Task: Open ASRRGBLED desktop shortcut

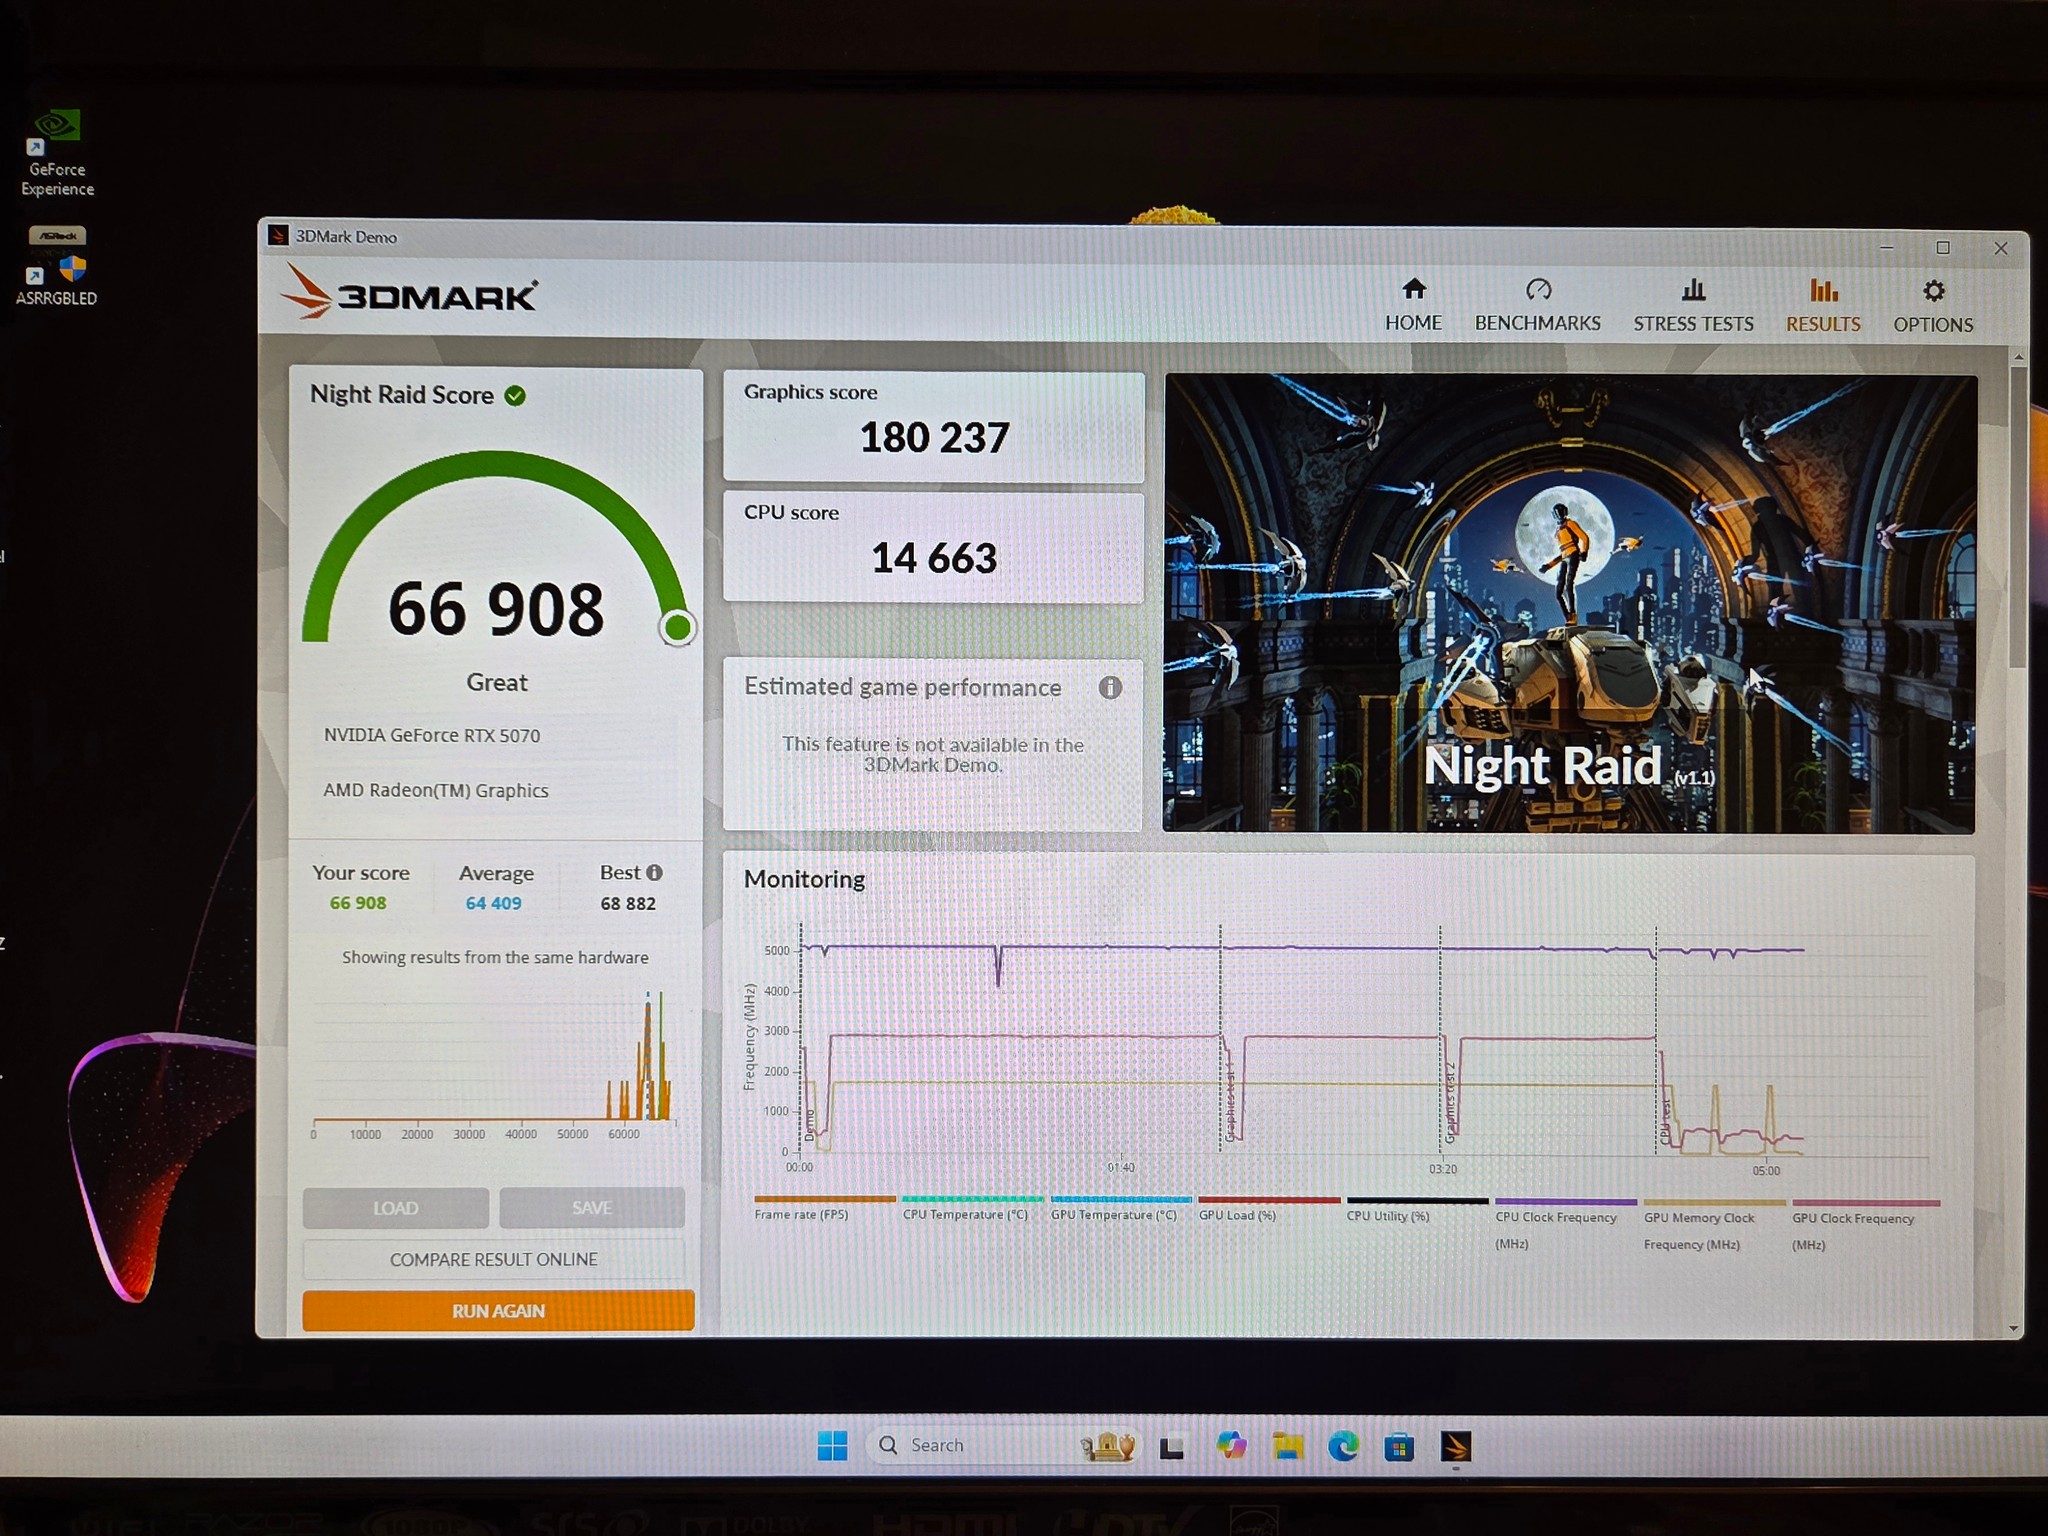Action: [x=57, y=266]
